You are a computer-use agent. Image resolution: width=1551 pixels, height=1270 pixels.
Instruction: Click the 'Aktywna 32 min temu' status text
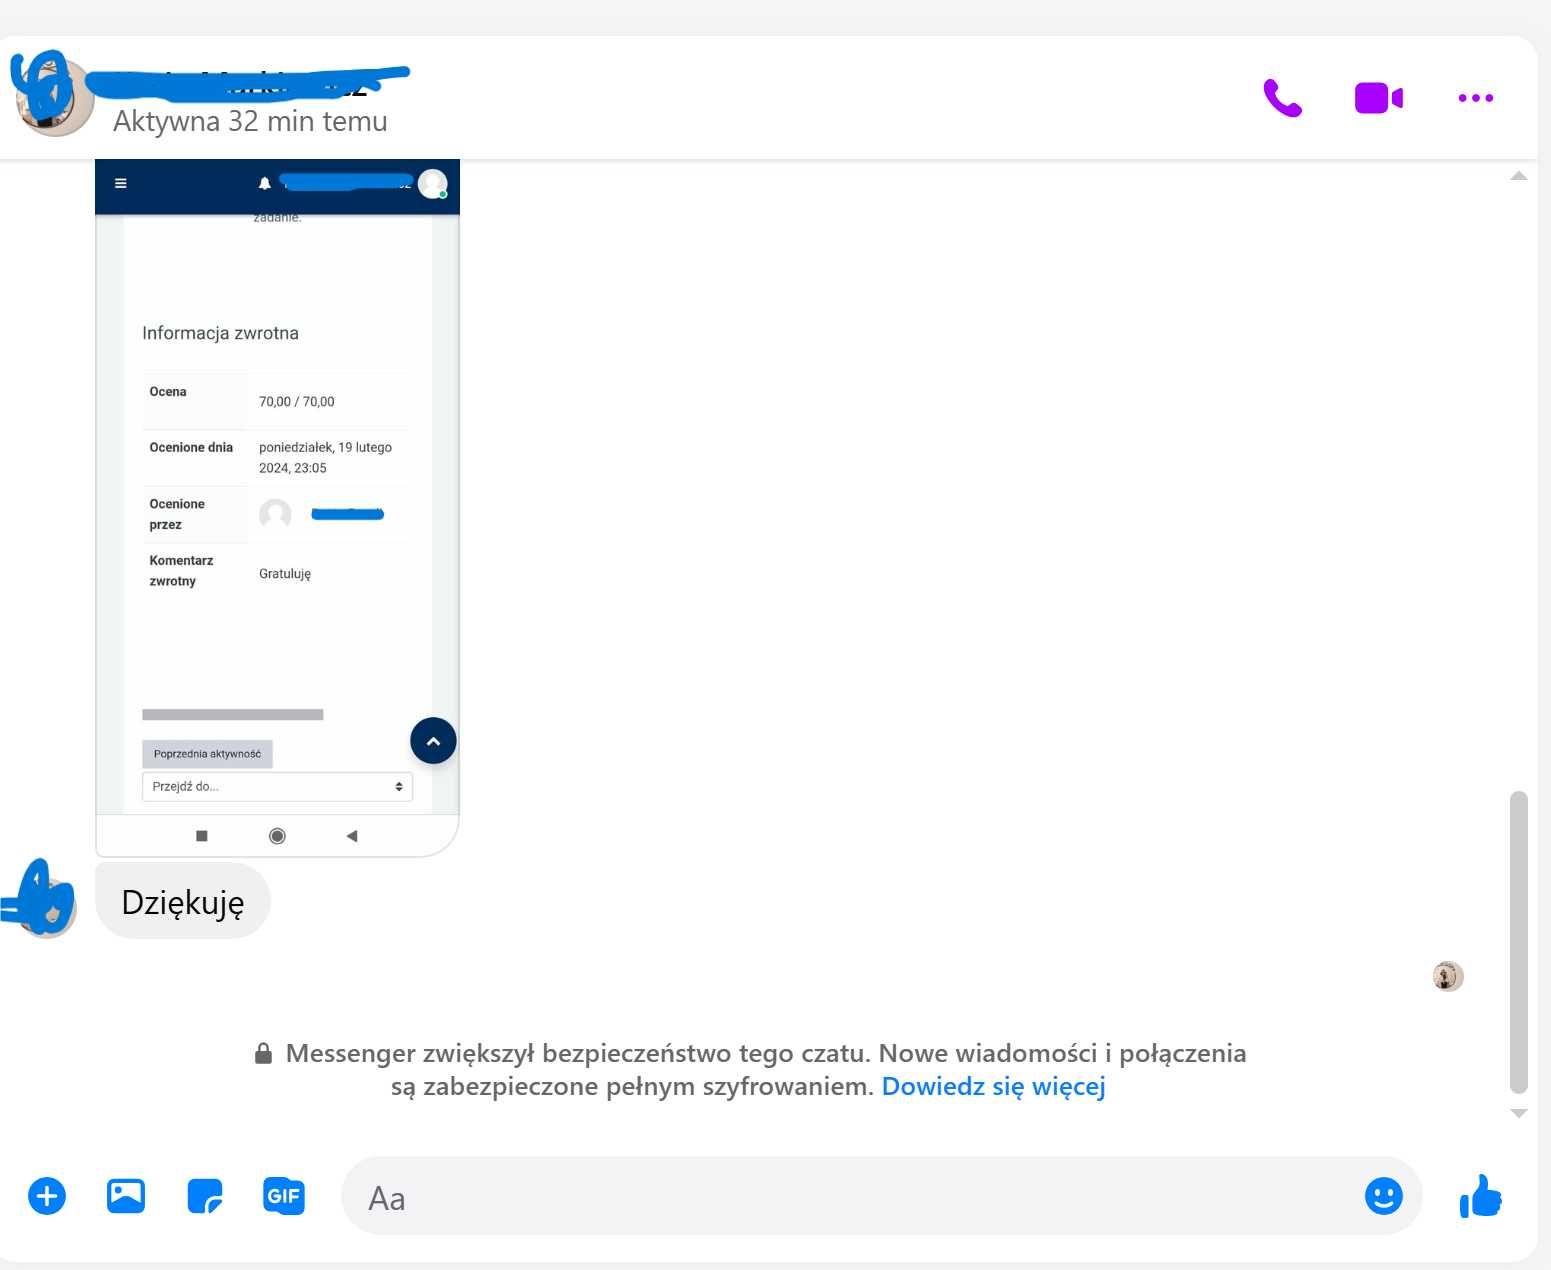(250, 121)
